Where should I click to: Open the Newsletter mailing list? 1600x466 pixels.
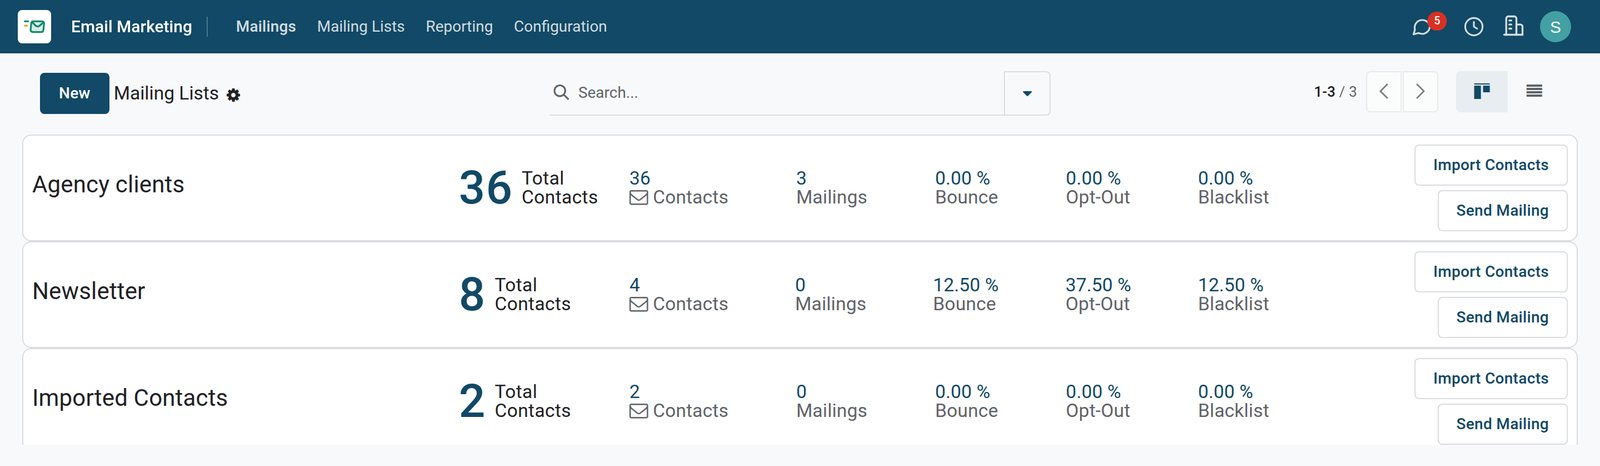[x=89, y=291]
